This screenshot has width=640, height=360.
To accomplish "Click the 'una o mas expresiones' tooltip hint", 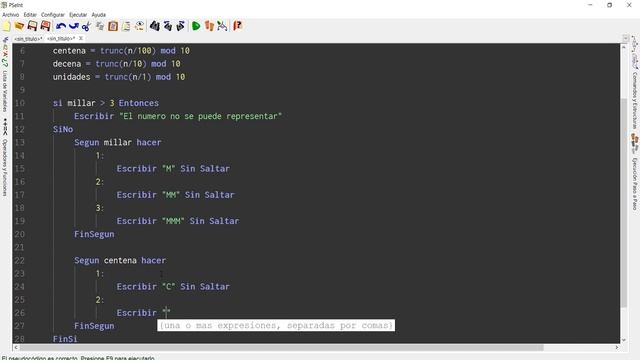I will click(x=276, y=325).
